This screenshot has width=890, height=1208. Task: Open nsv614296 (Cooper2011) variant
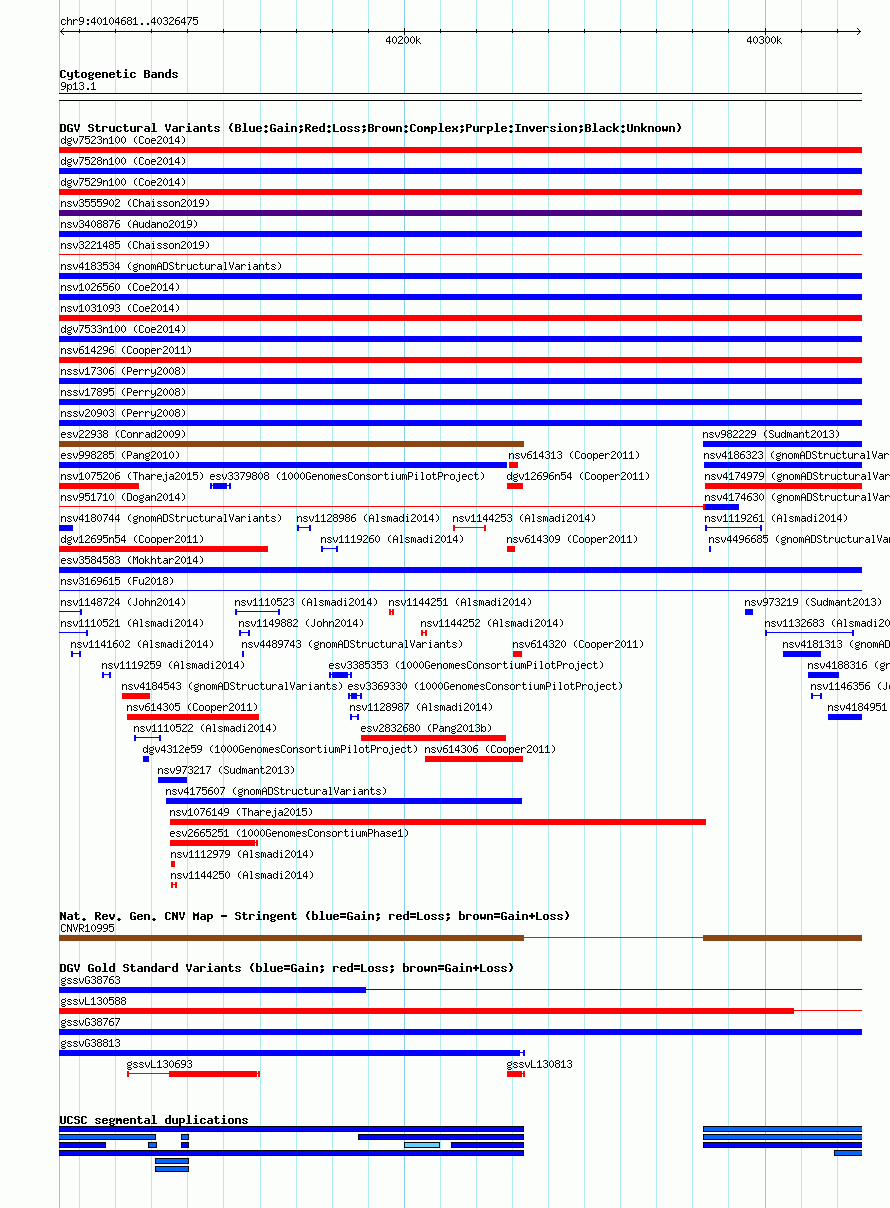pos(460,360)
